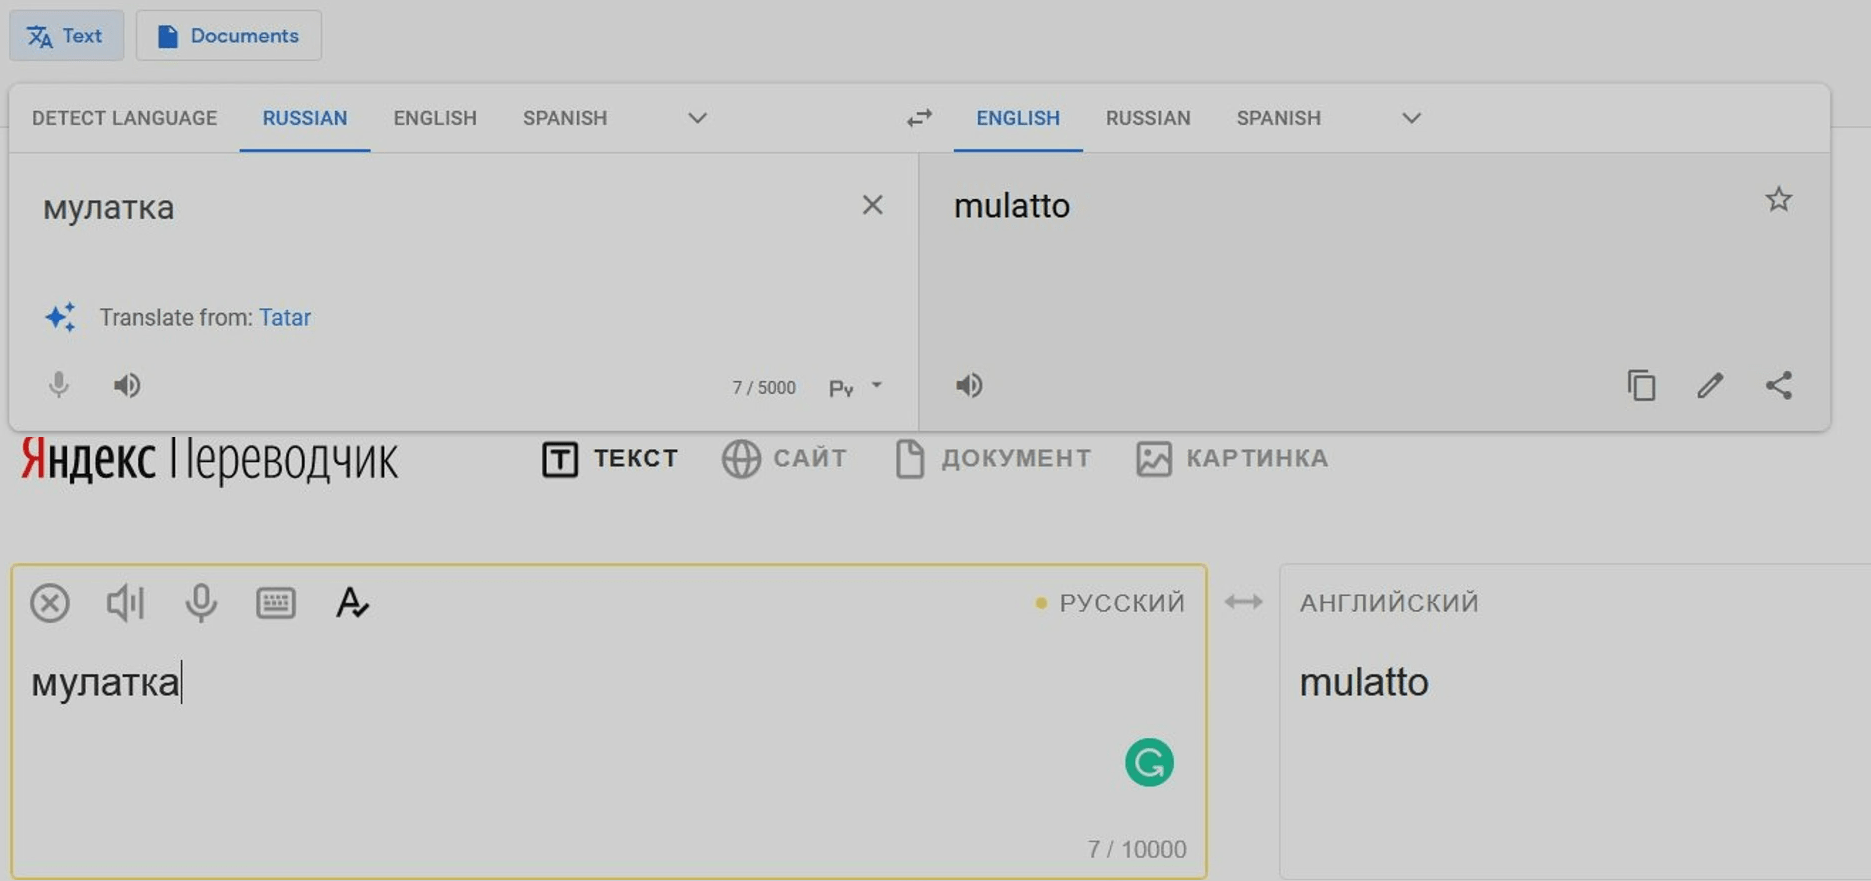Toggle Yandex spell check icon

tap(351, 603)
